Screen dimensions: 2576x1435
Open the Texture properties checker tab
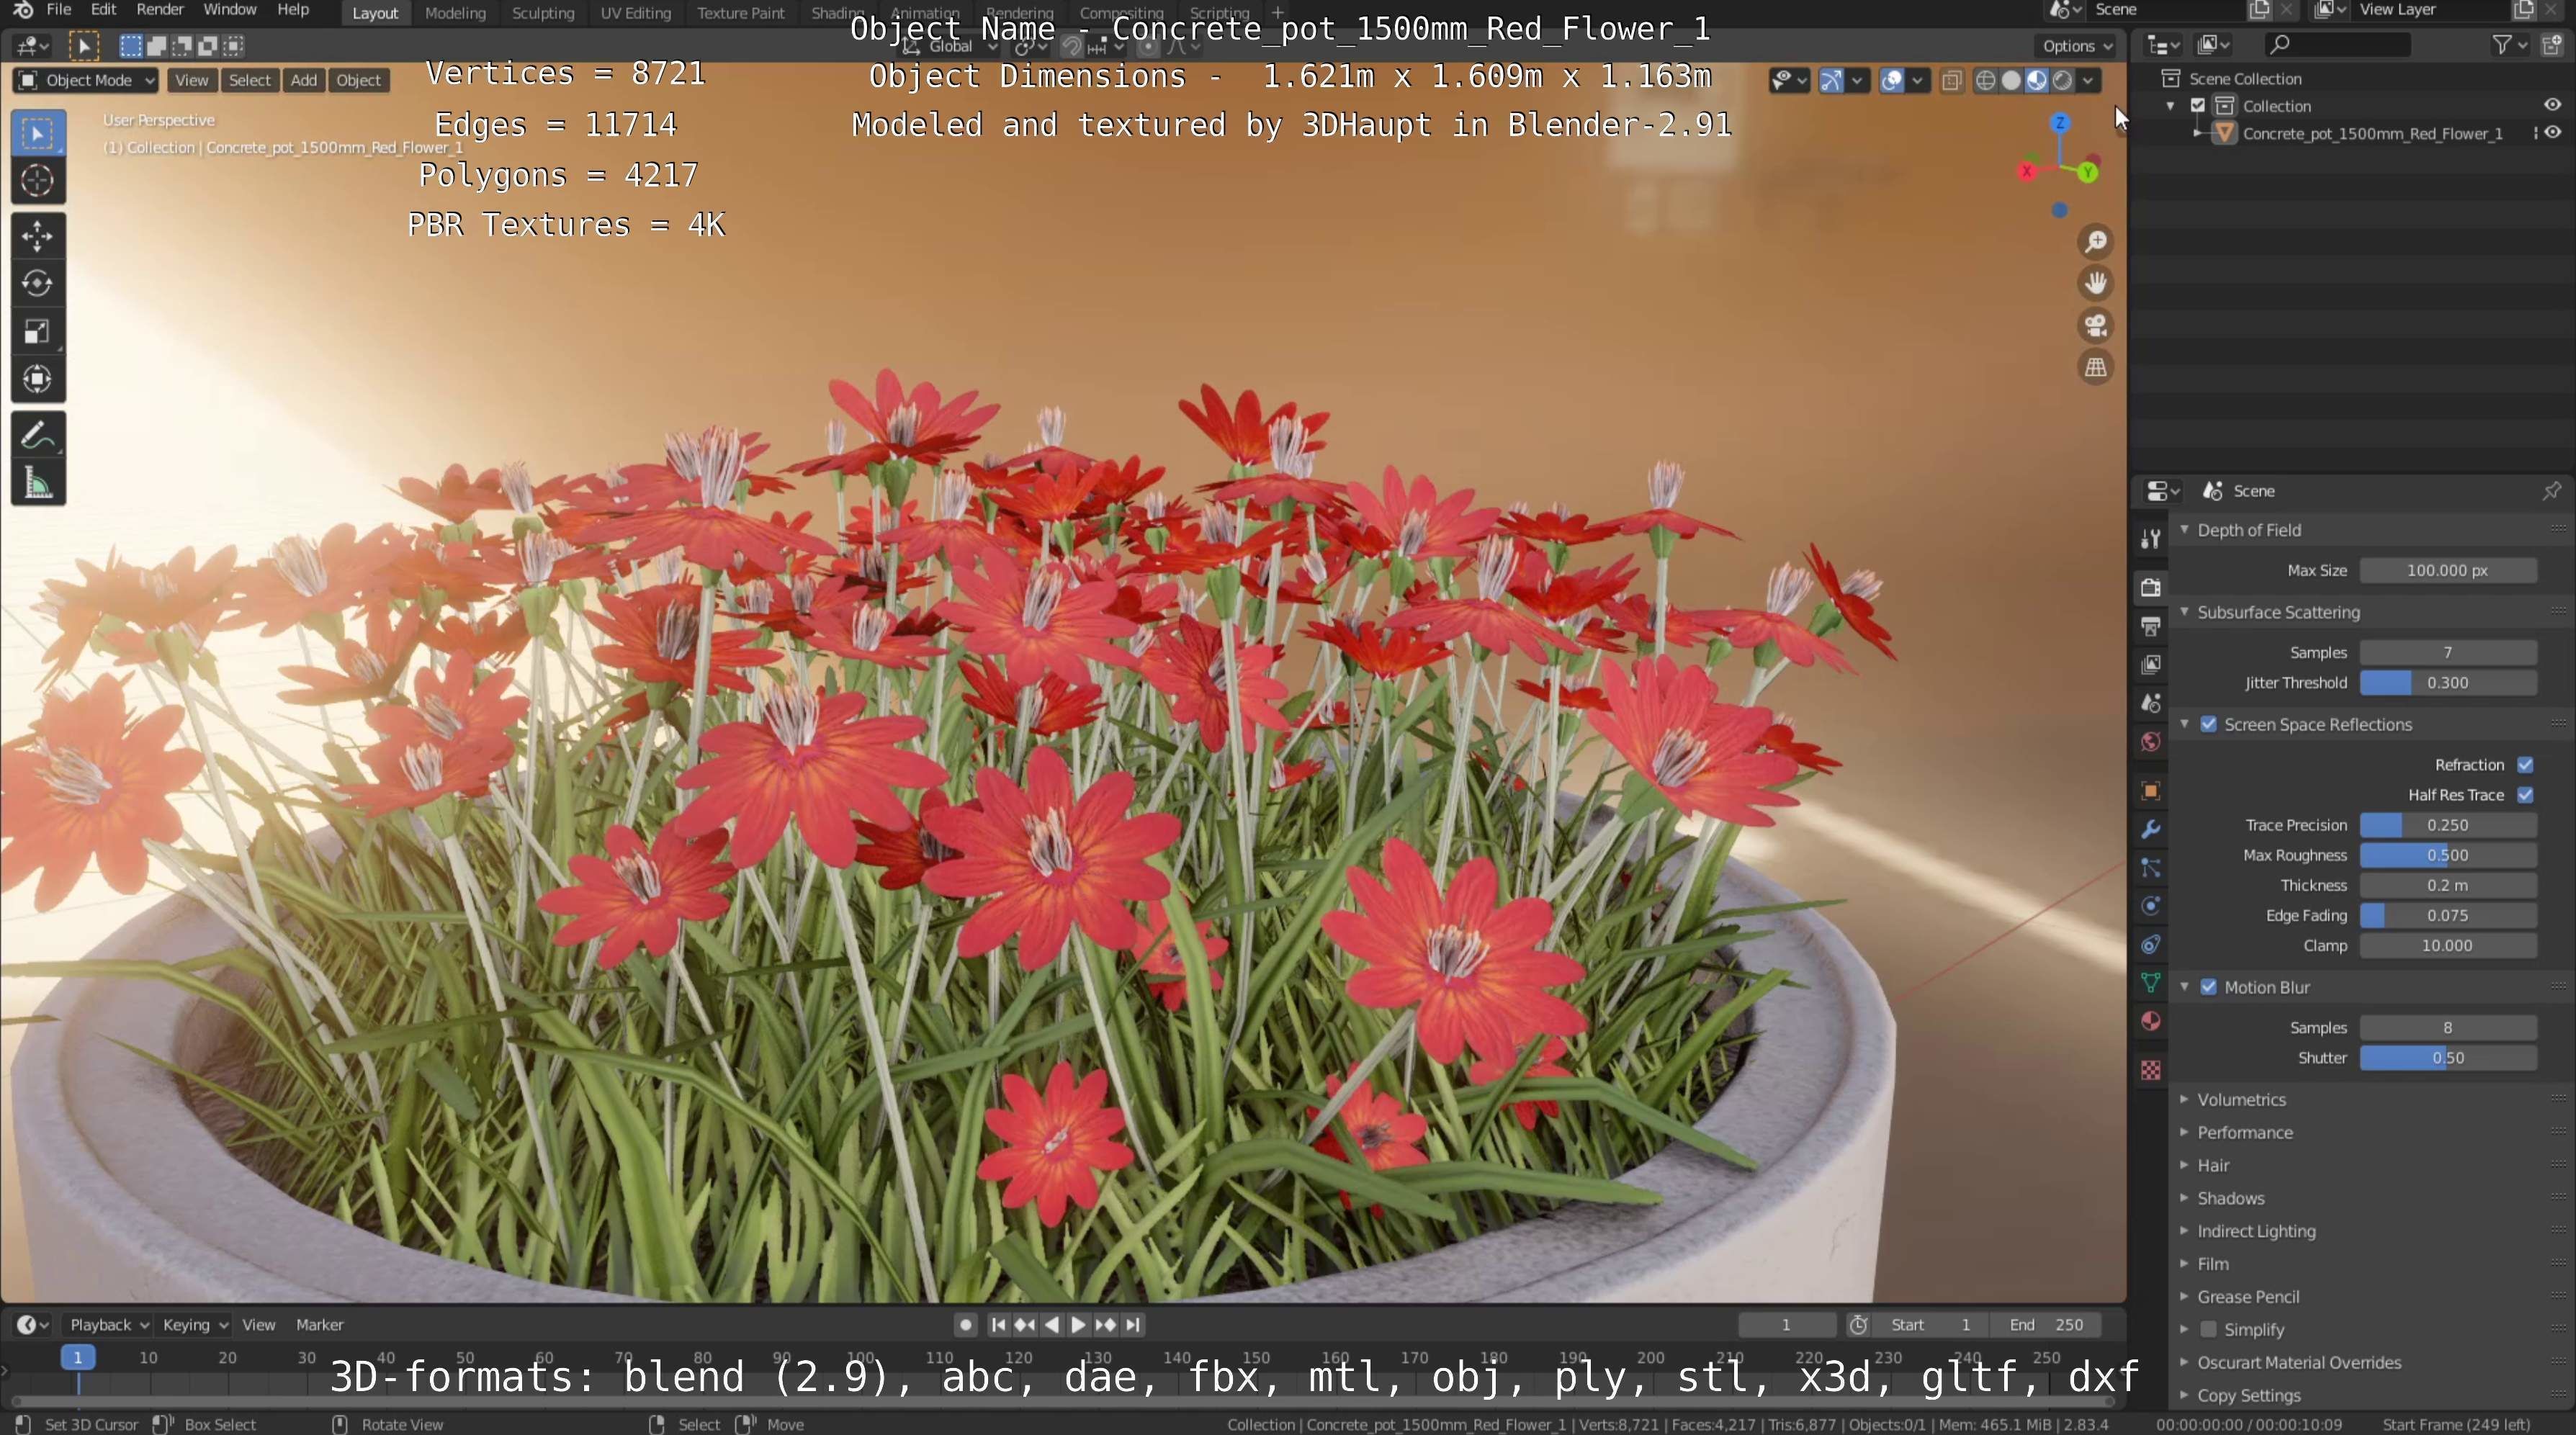click(2151, 1070)
